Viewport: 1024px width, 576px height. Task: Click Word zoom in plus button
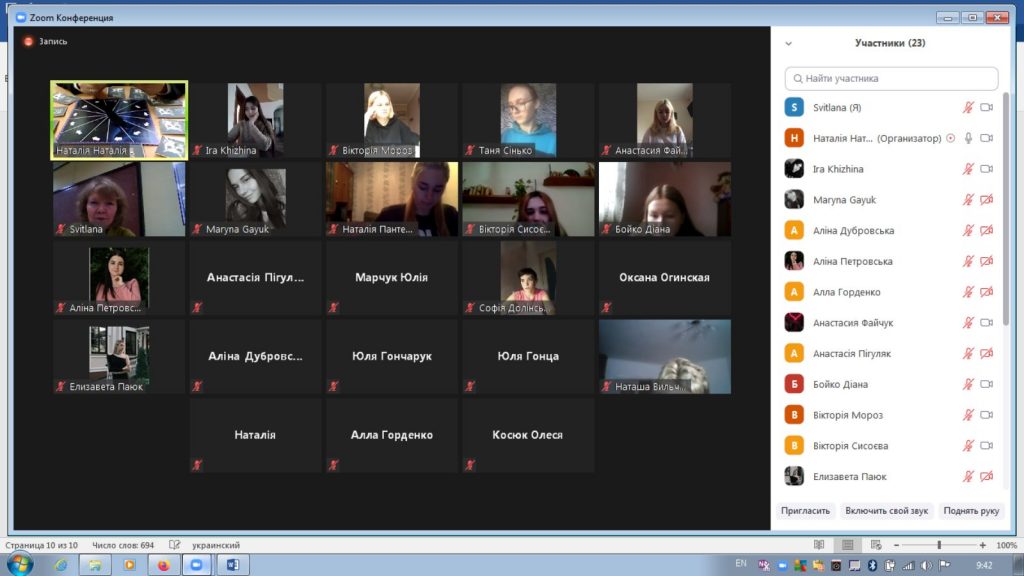982,545
